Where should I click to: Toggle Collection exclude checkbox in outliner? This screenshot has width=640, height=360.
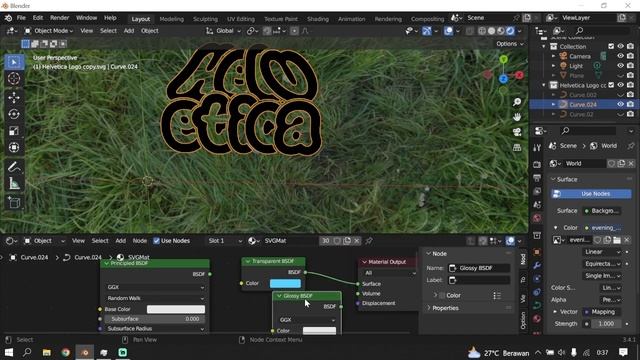[611, 47]
